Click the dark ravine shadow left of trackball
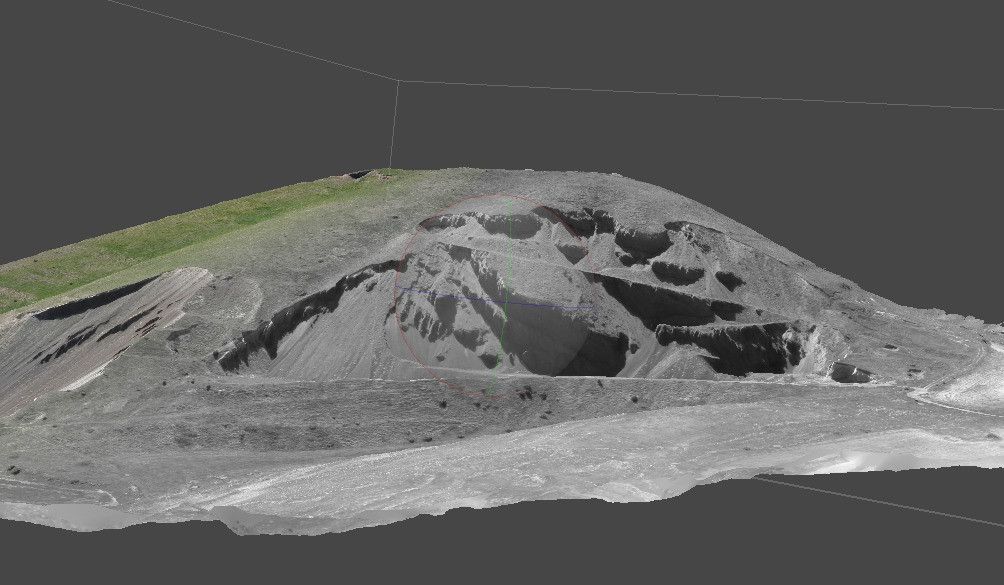Viewport: 1004px width, 585px height. pyautogui.click(x=290, y=318)
